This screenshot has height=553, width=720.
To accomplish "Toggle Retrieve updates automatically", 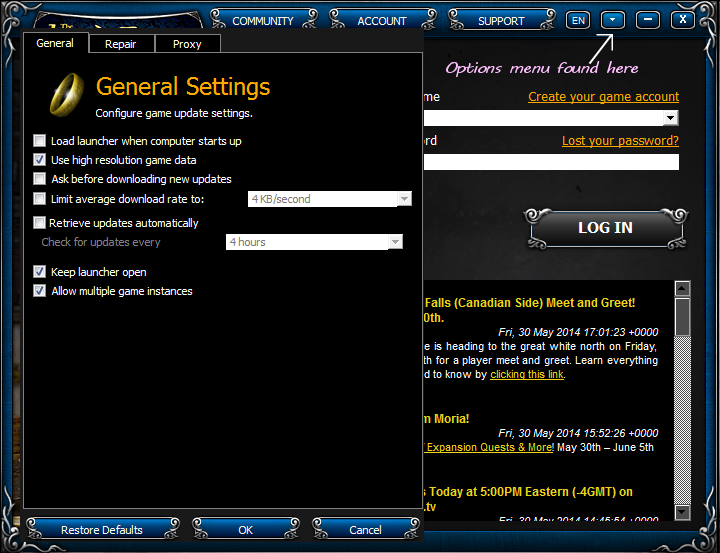I will coord(39,223).
